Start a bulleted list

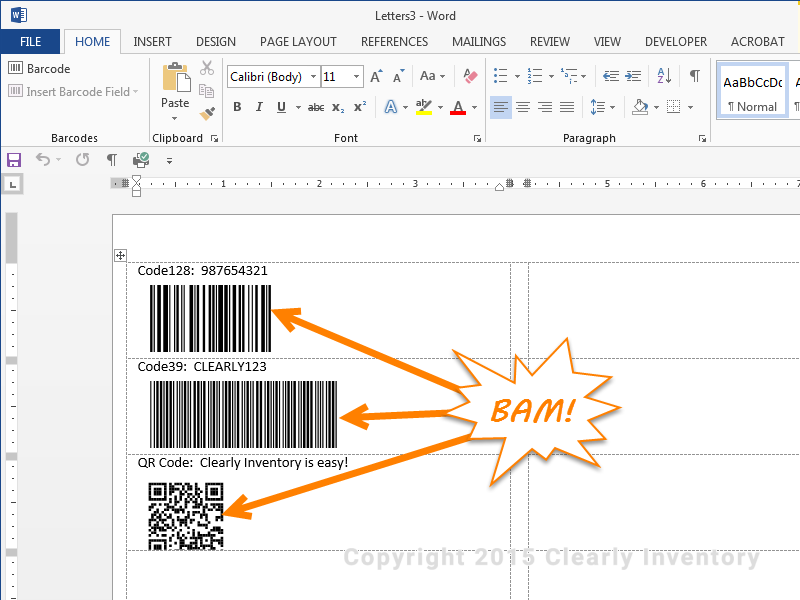[x=501, y=76]
